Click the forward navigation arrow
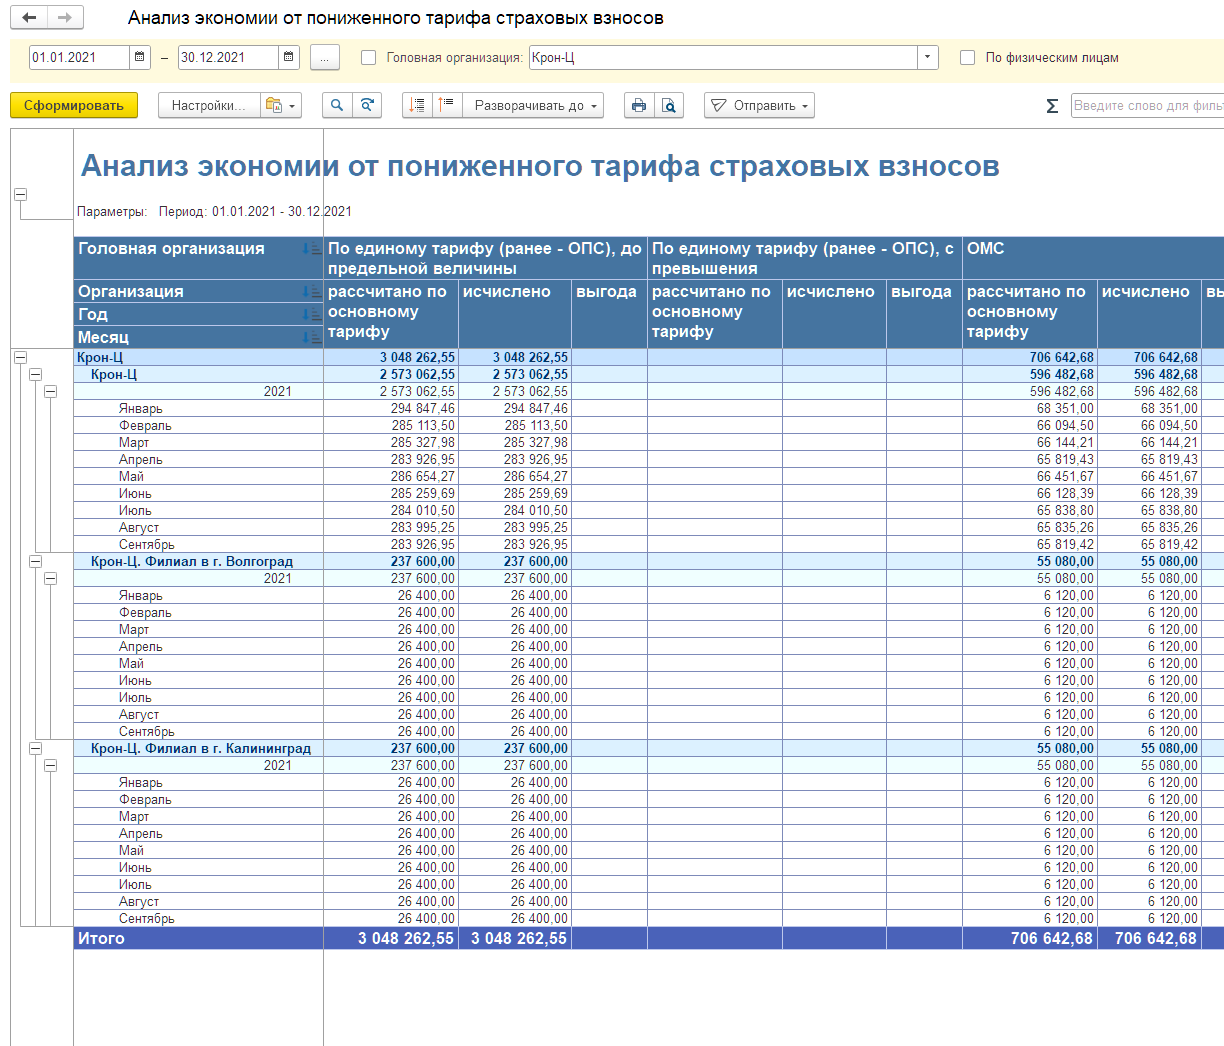Image resolution: width=1224 pixels, height=1046 pixels. coord(65,18)
